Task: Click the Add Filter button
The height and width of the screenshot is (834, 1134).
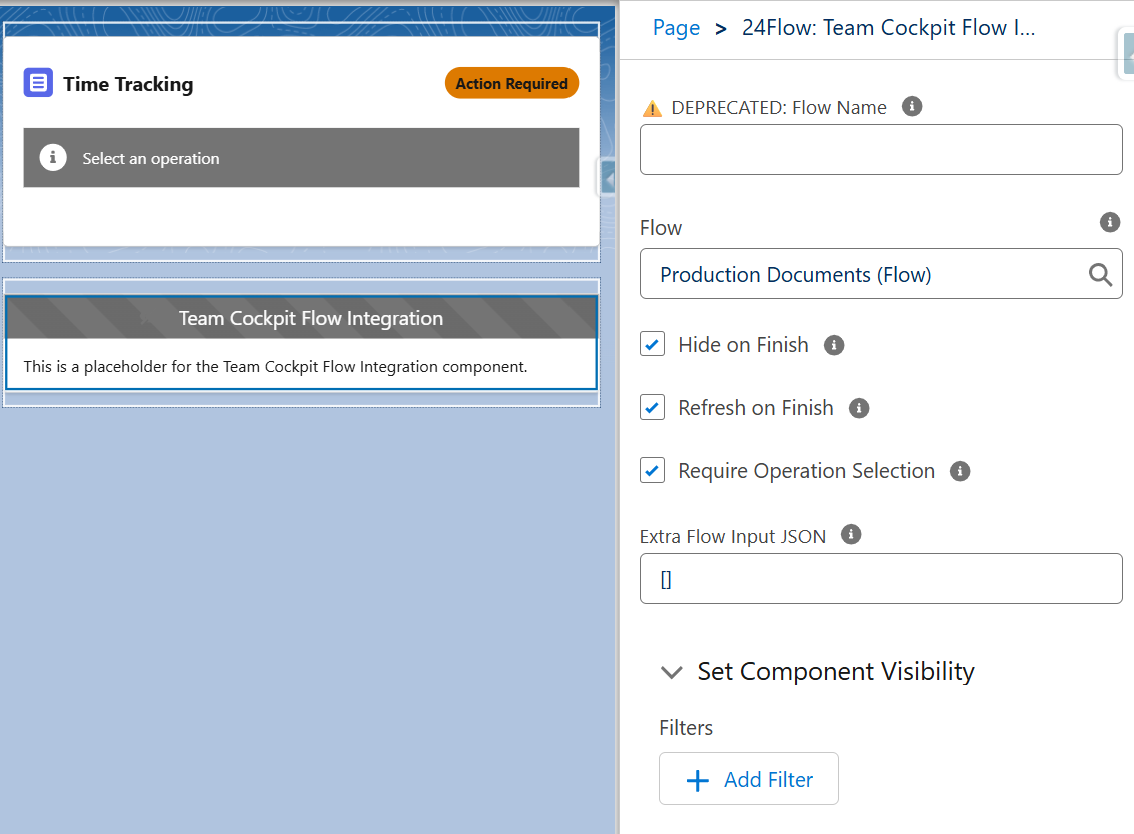Action: coord(749,778)
